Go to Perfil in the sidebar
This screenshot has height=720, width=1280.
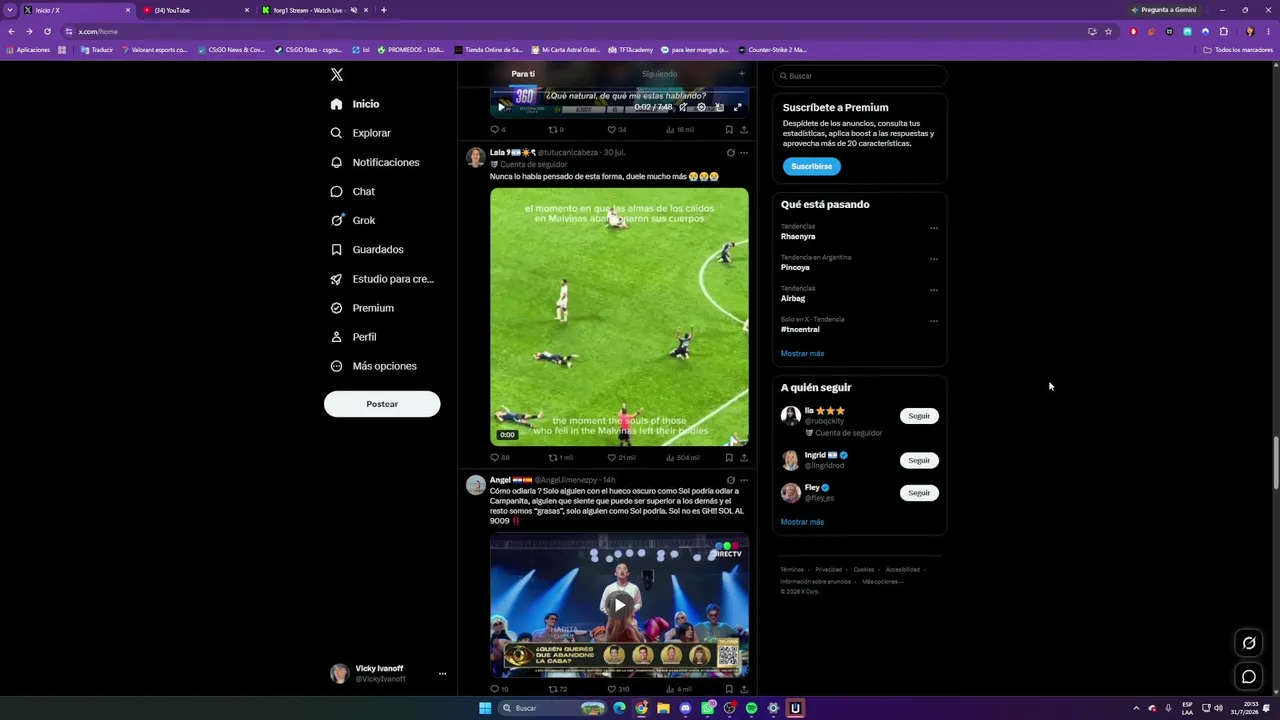pos(353,337)
